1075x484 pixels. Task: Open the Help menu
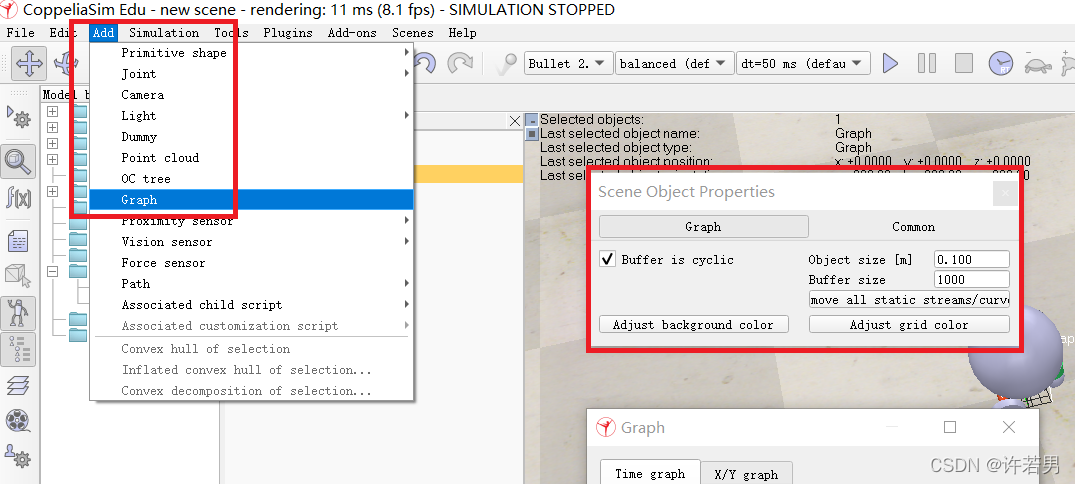point(463,33)
